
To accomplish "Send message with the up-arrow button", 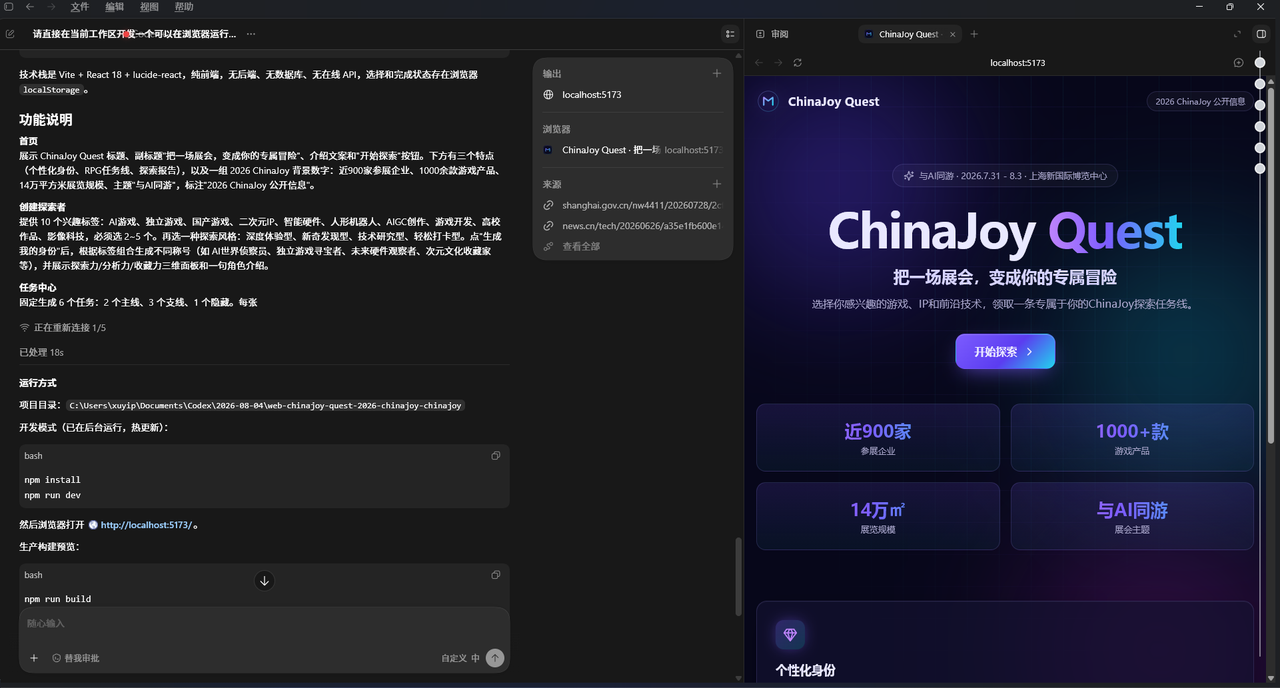I will pos(495,658).
